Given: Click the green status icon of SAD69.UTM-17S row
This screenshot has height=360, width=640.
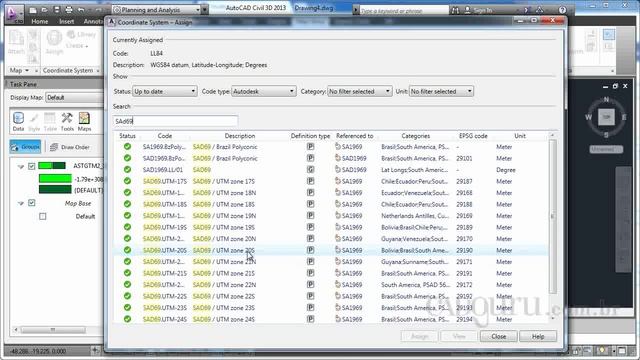Looking at the screenshot, I should click(x=127, y=181).
